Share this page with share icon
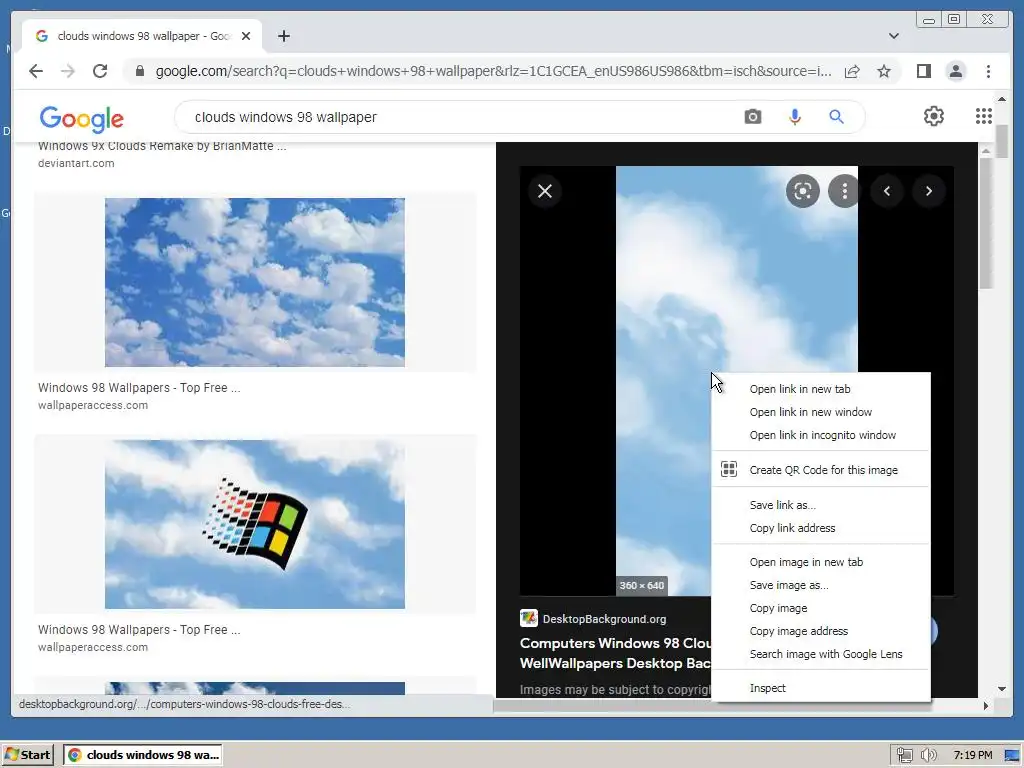Screen dimensions: 1024x768 click(852, 71)
